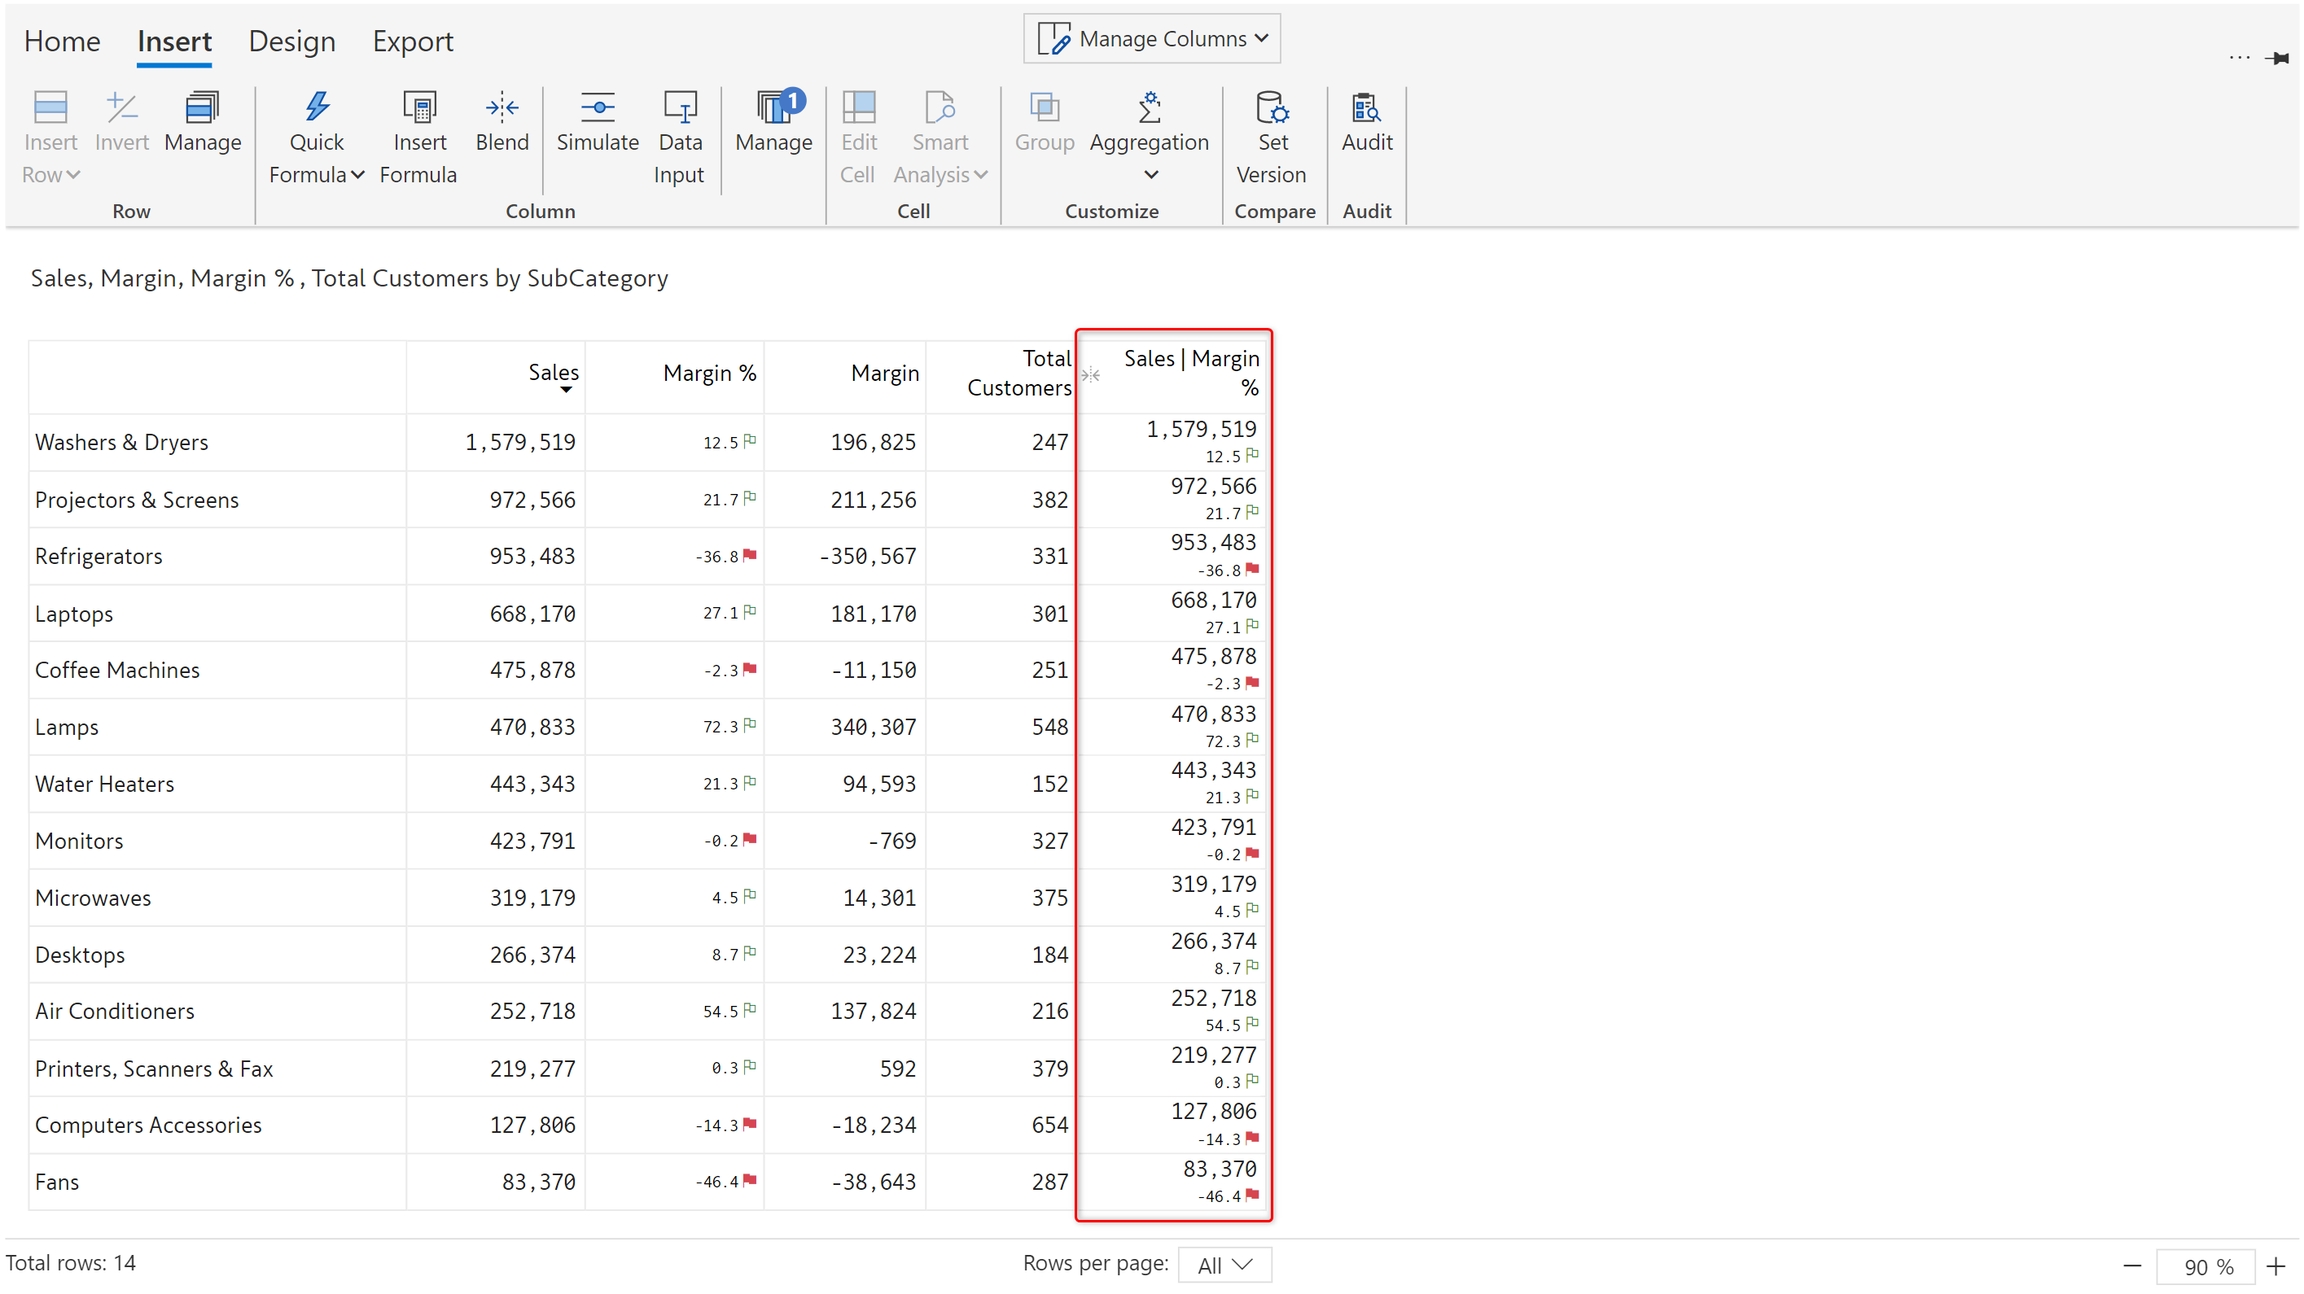Switch to the Design tab
Screen dimensions: 2304x1294
(x=291, y=41)
